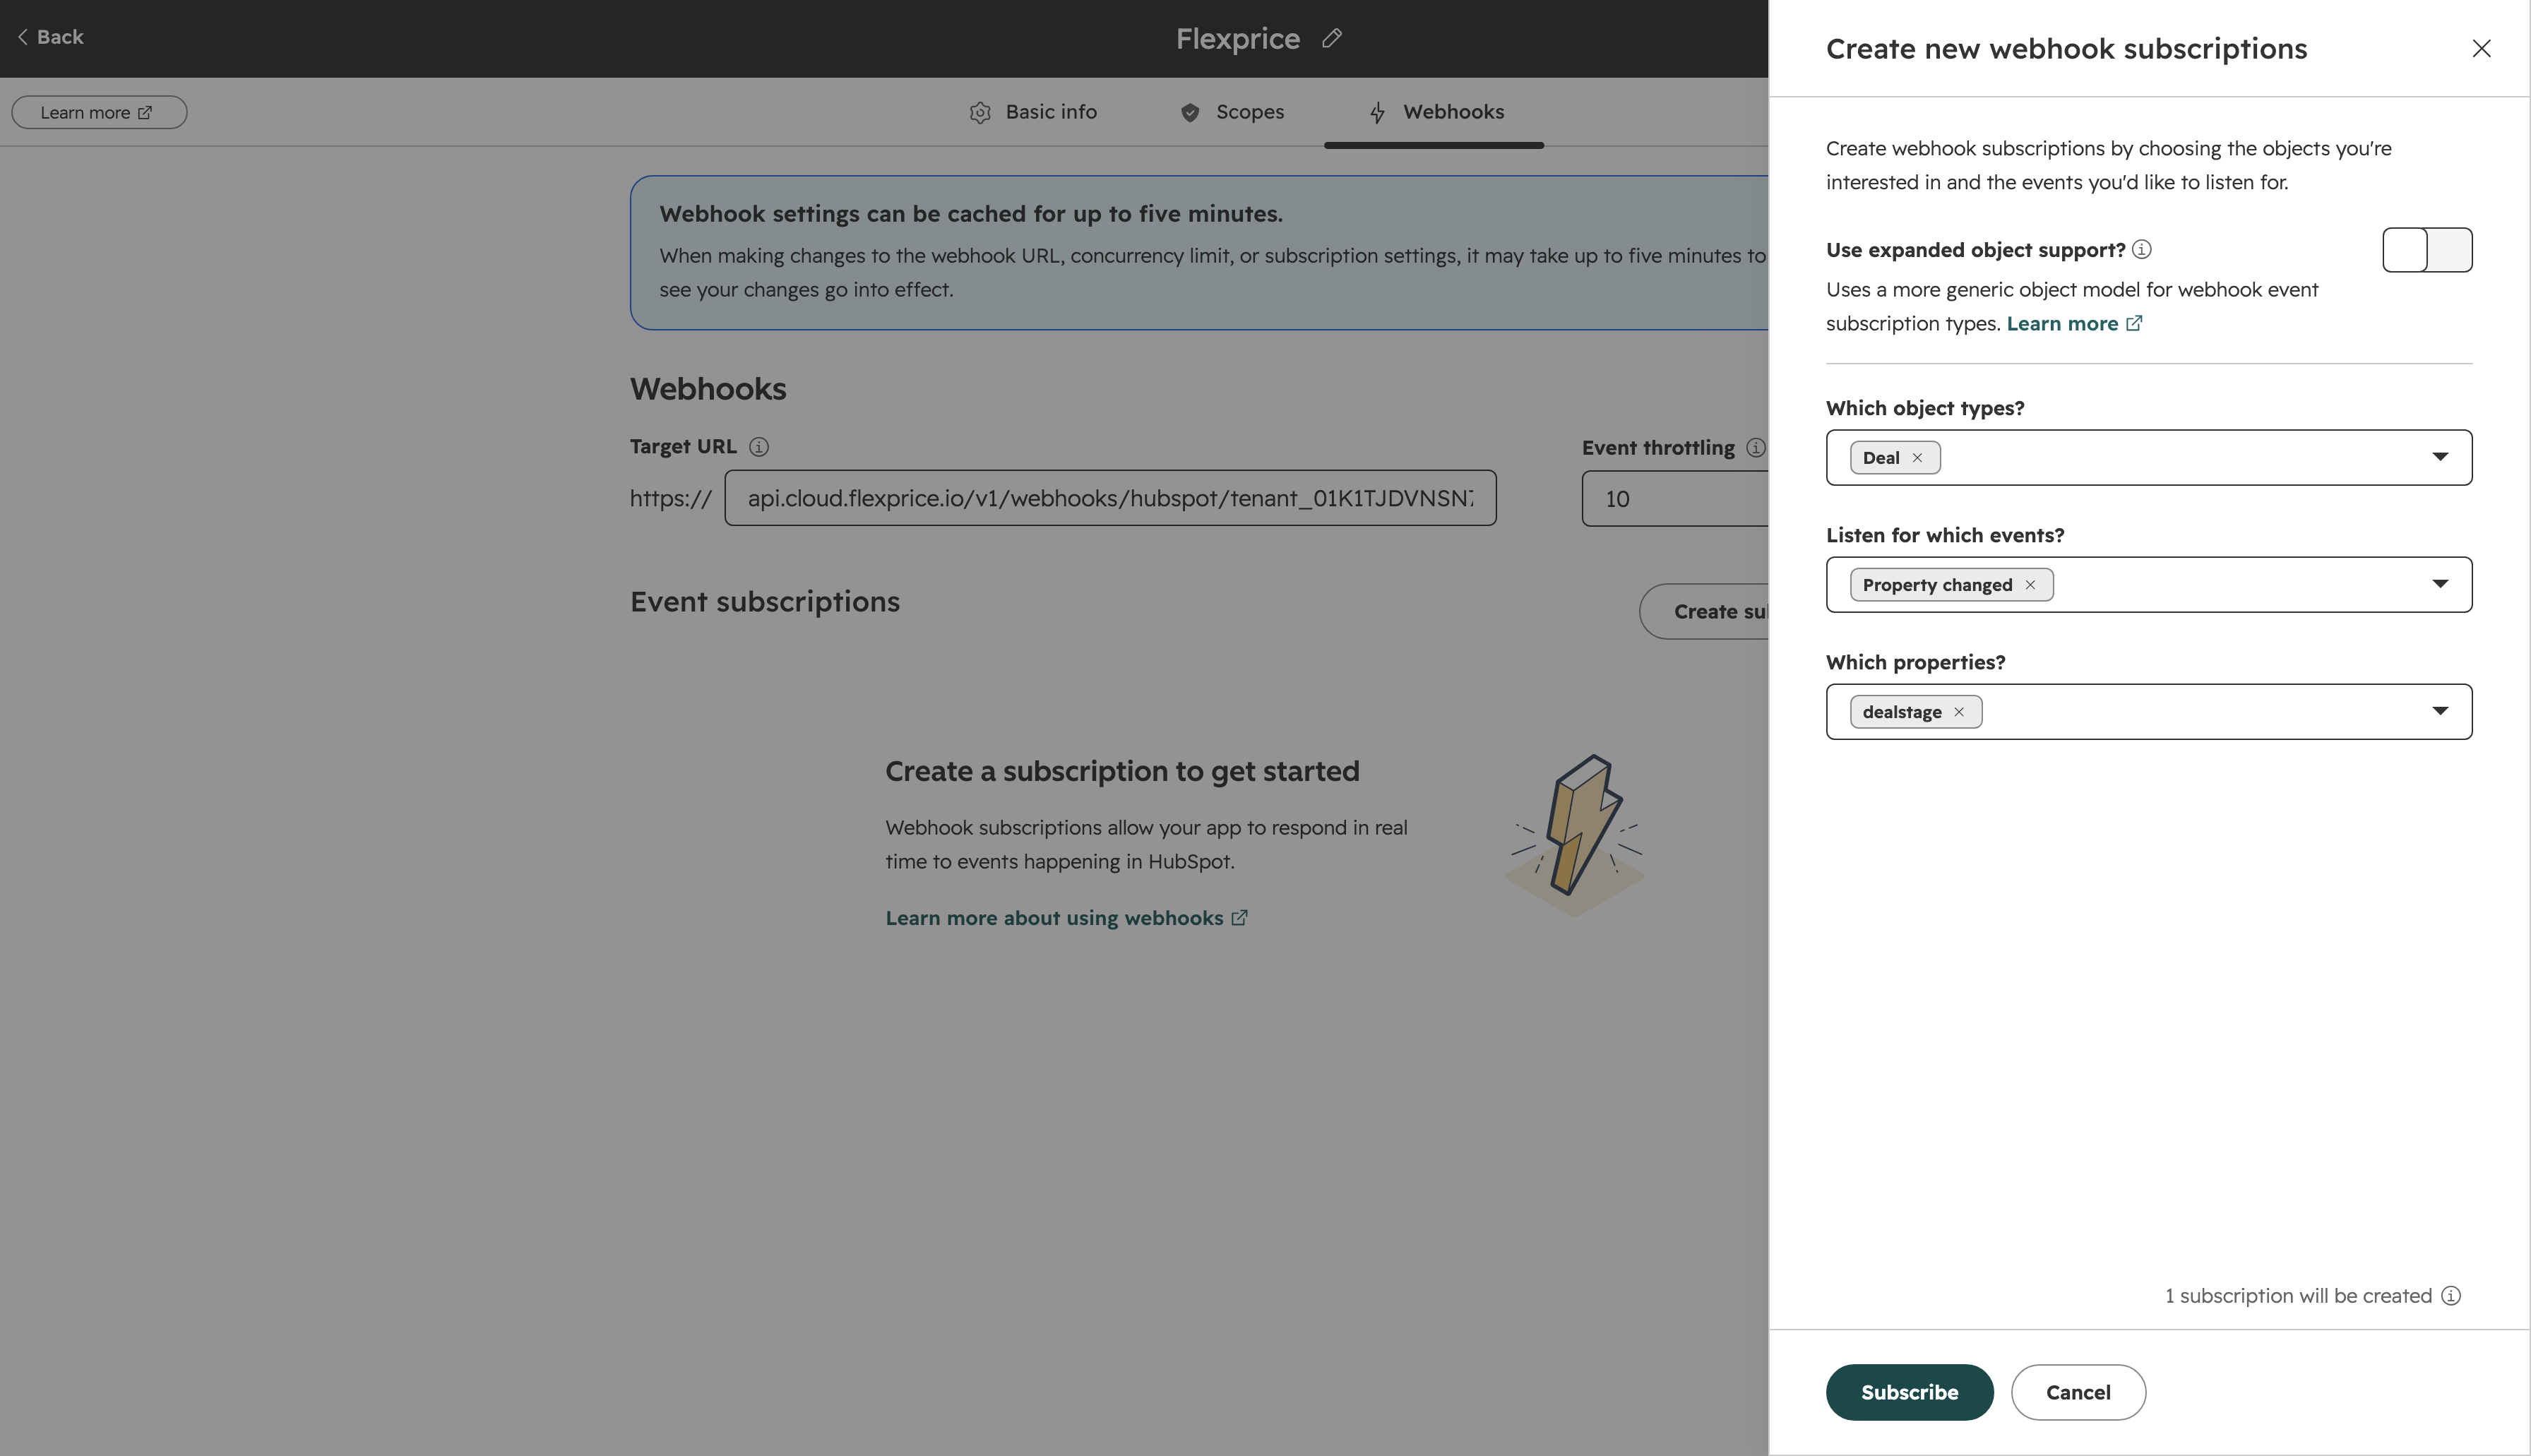The height and width of the screenshot is (1456, 2531).
Task: Open the Learn more link in side panel
Action: pos(2074,324)
